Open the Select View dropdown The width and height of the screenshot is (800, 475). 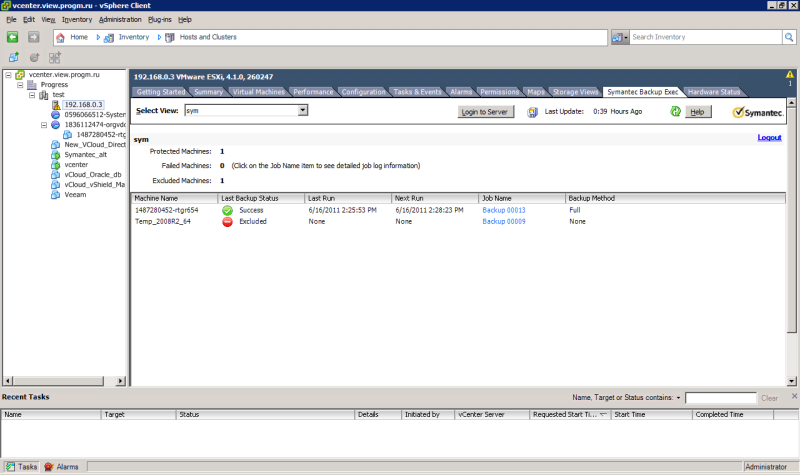click(303, 110)
